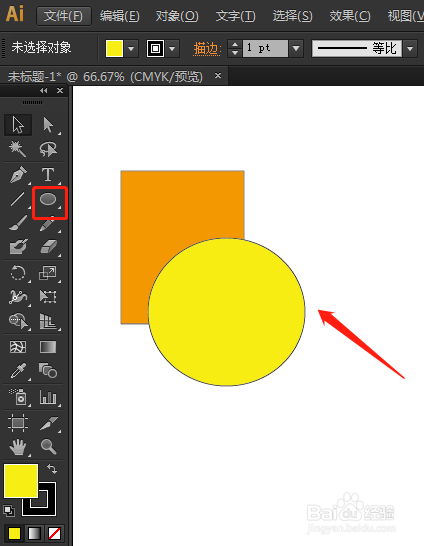Image resolution: width=424 pixels, height=546 pixels.
Task: Select the Line Segment tool
Action: tap(17, 200)
